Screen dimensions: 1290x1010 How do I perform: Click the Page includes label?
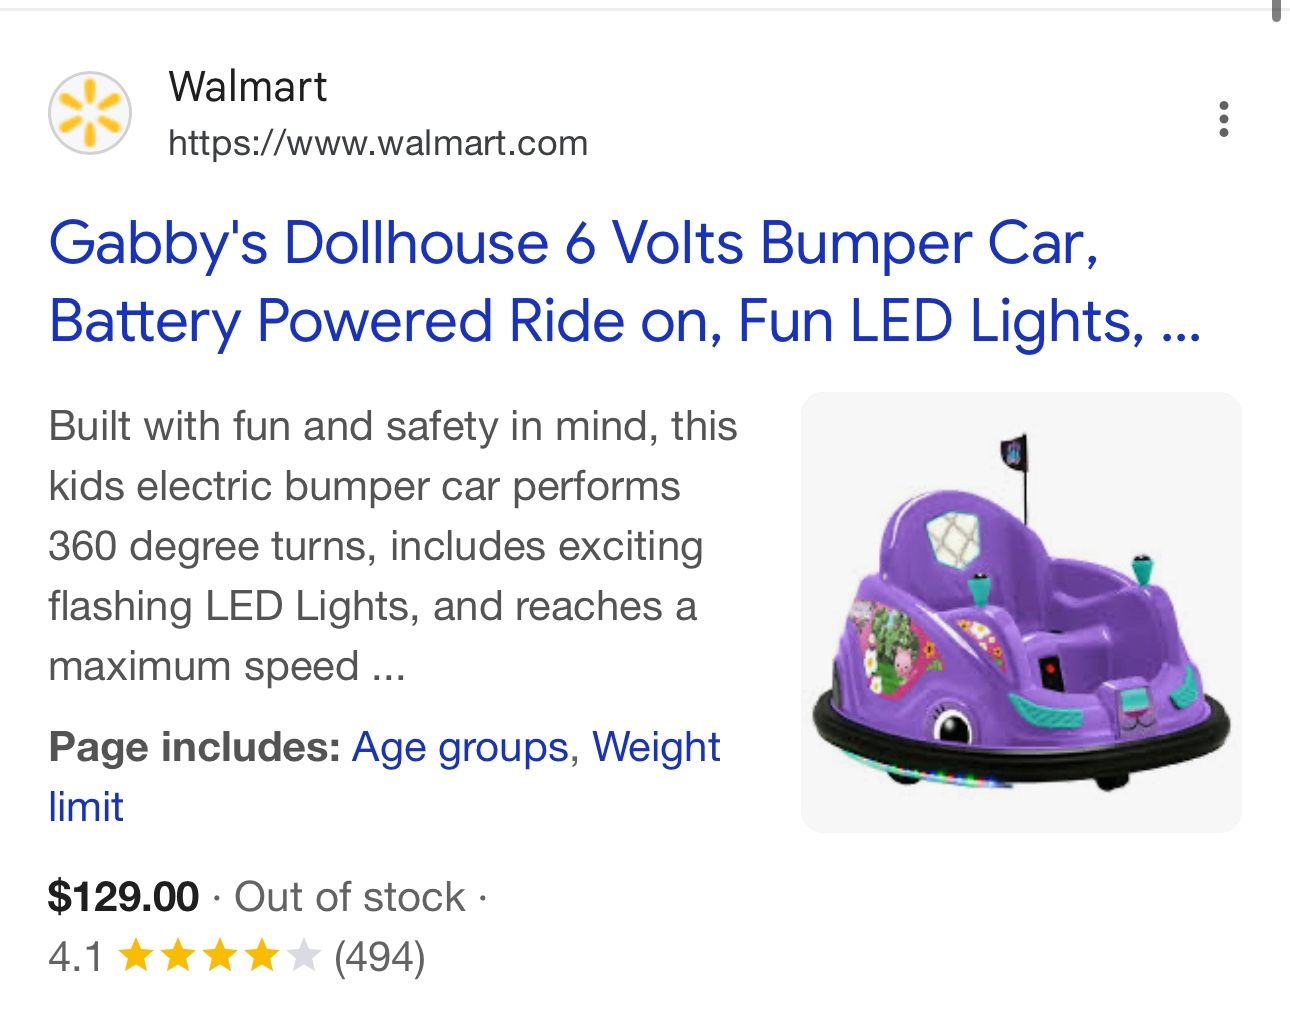(192, 746)
